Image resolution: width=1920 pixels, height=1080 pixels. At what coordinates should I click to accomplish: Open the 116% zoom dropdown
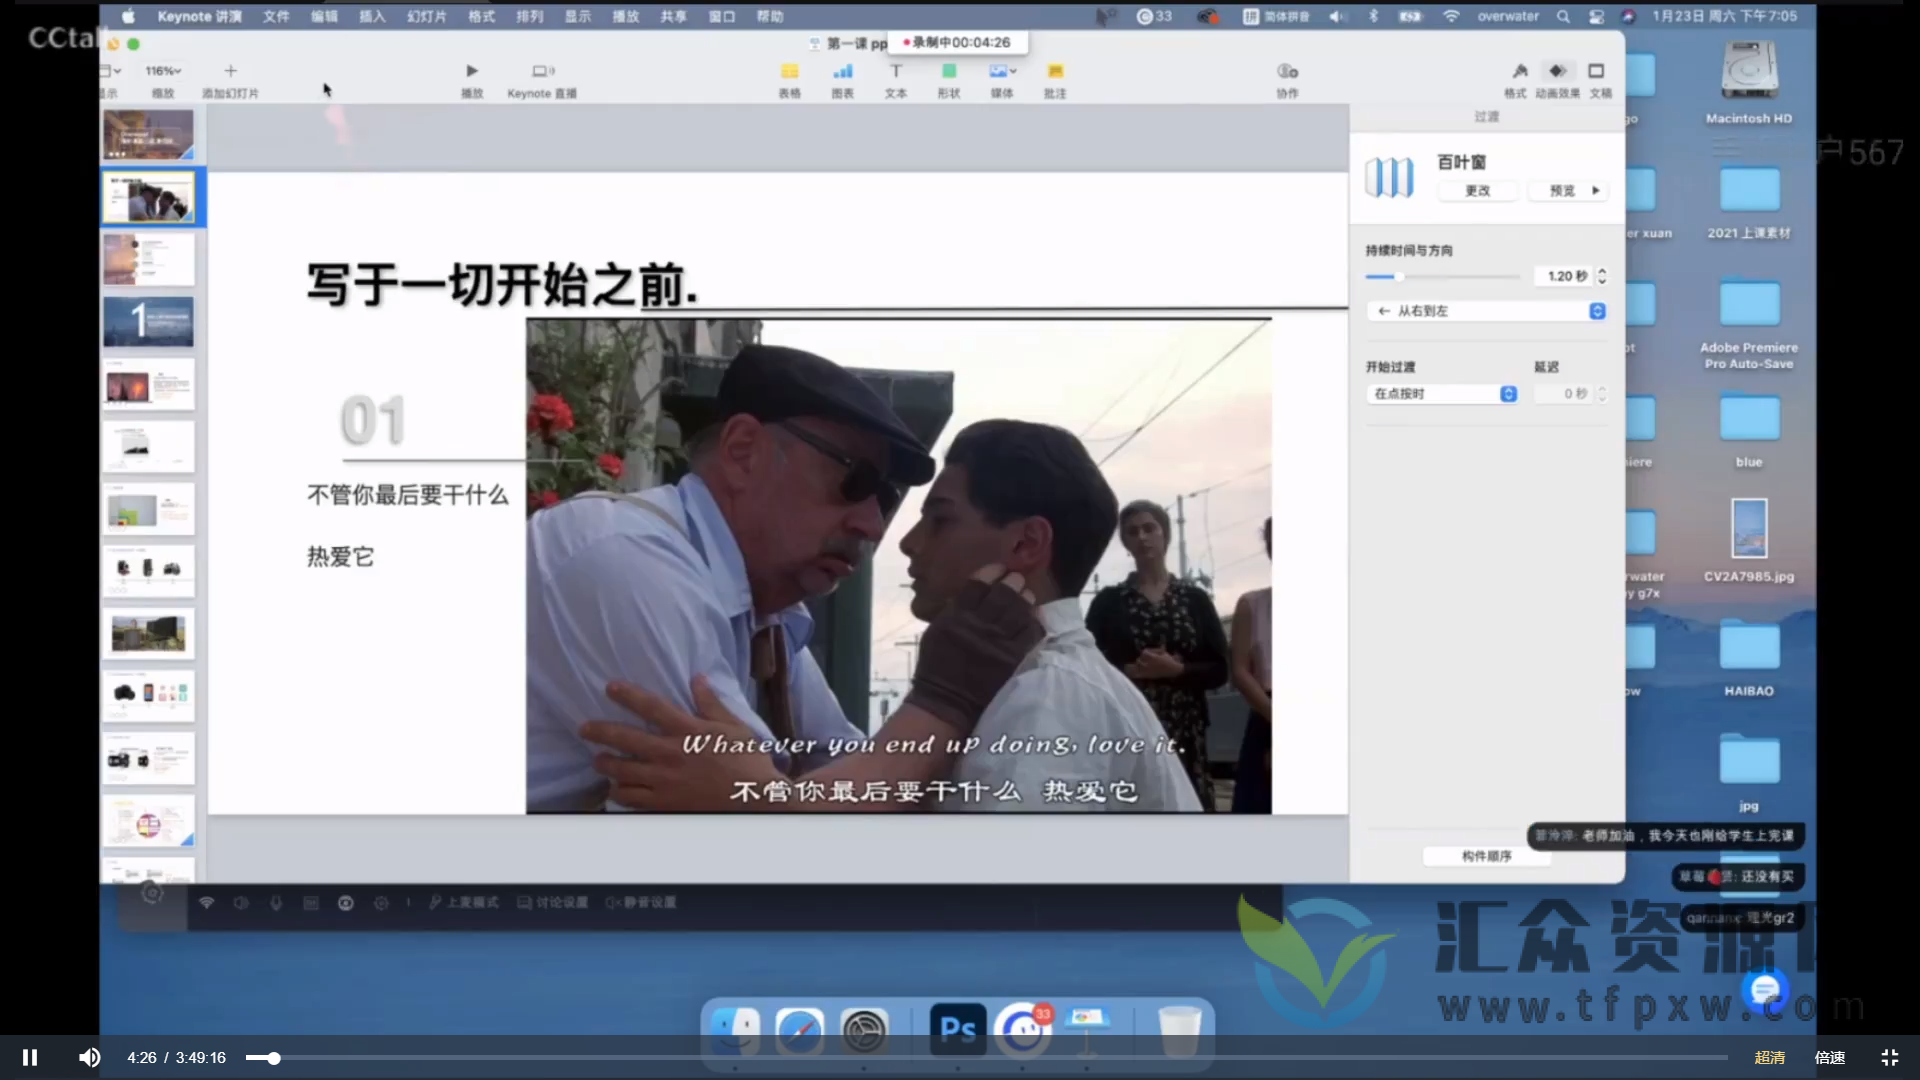(163, 71)
